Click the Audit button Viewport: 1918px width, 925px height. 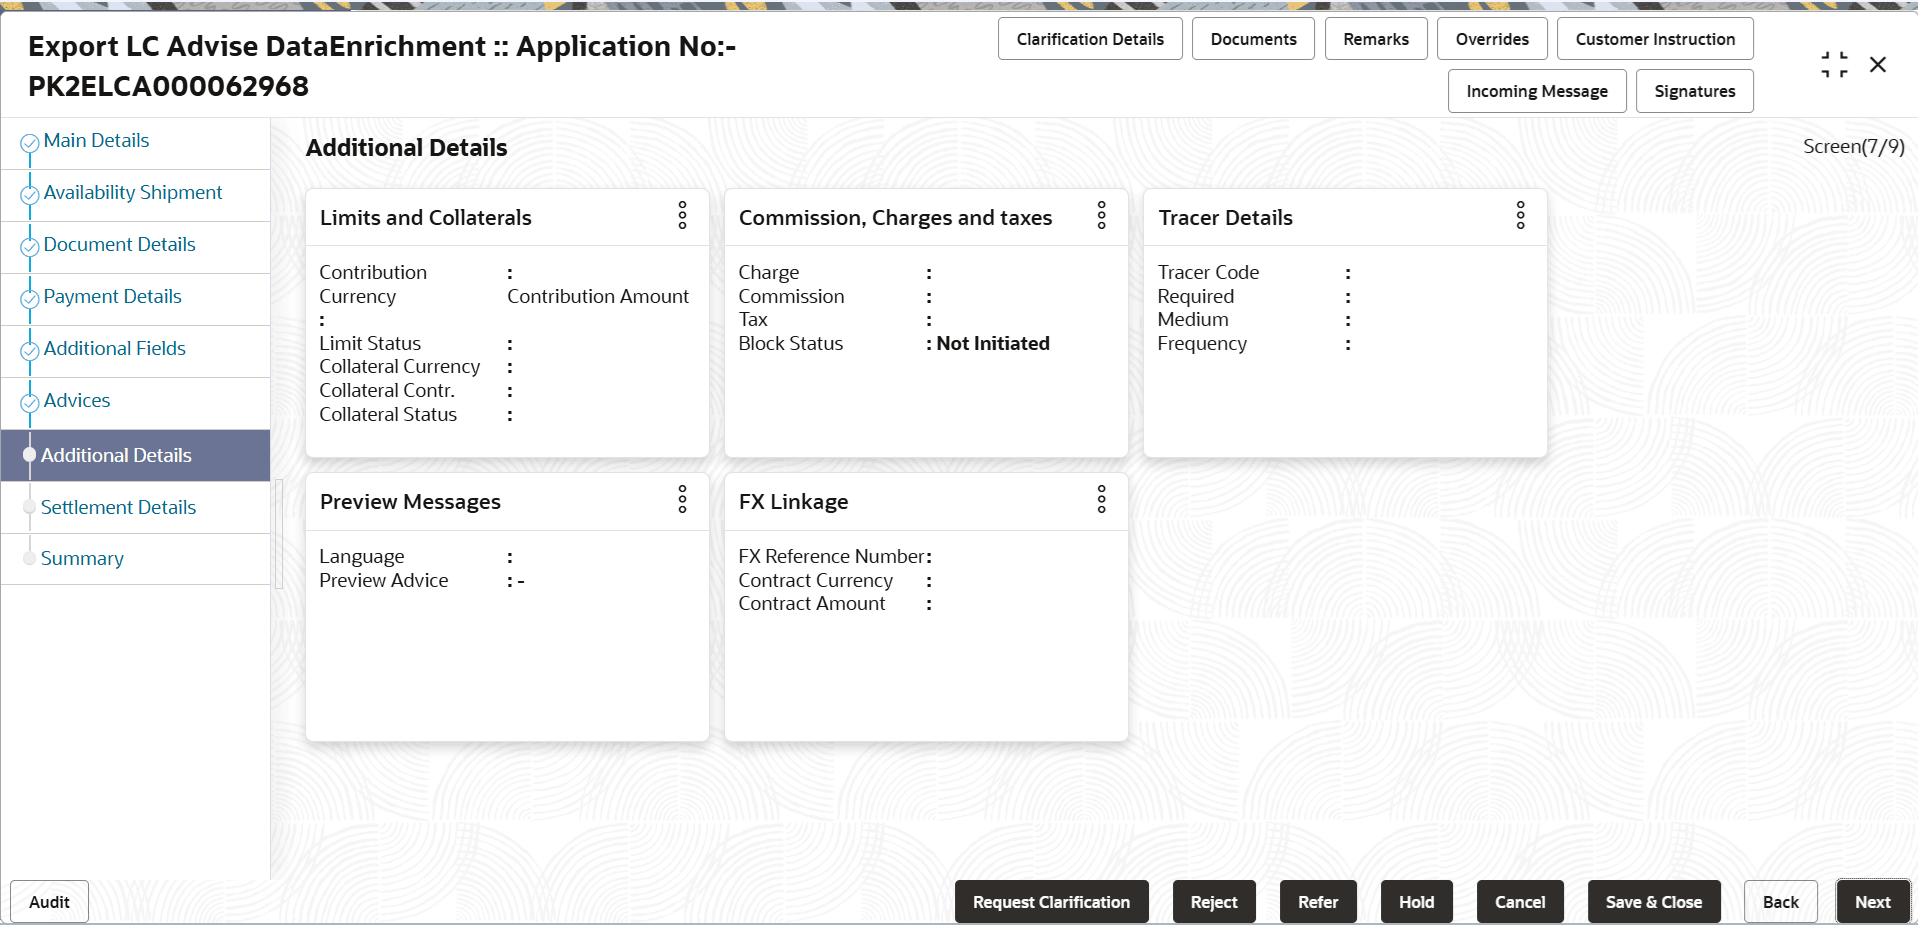(x=49, y=902)
